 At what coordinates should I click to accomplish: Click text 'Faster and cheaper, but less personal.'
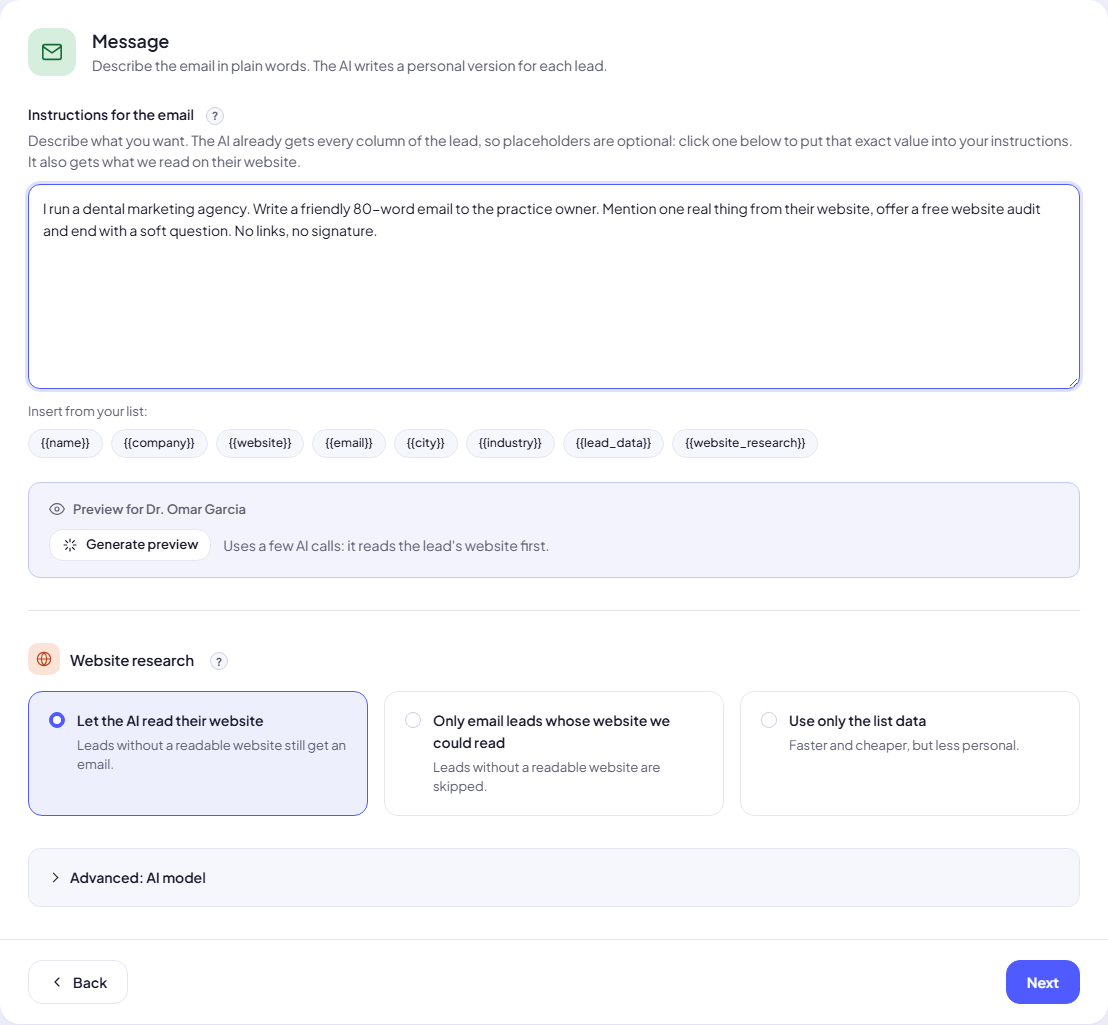(x=904, y=745)
